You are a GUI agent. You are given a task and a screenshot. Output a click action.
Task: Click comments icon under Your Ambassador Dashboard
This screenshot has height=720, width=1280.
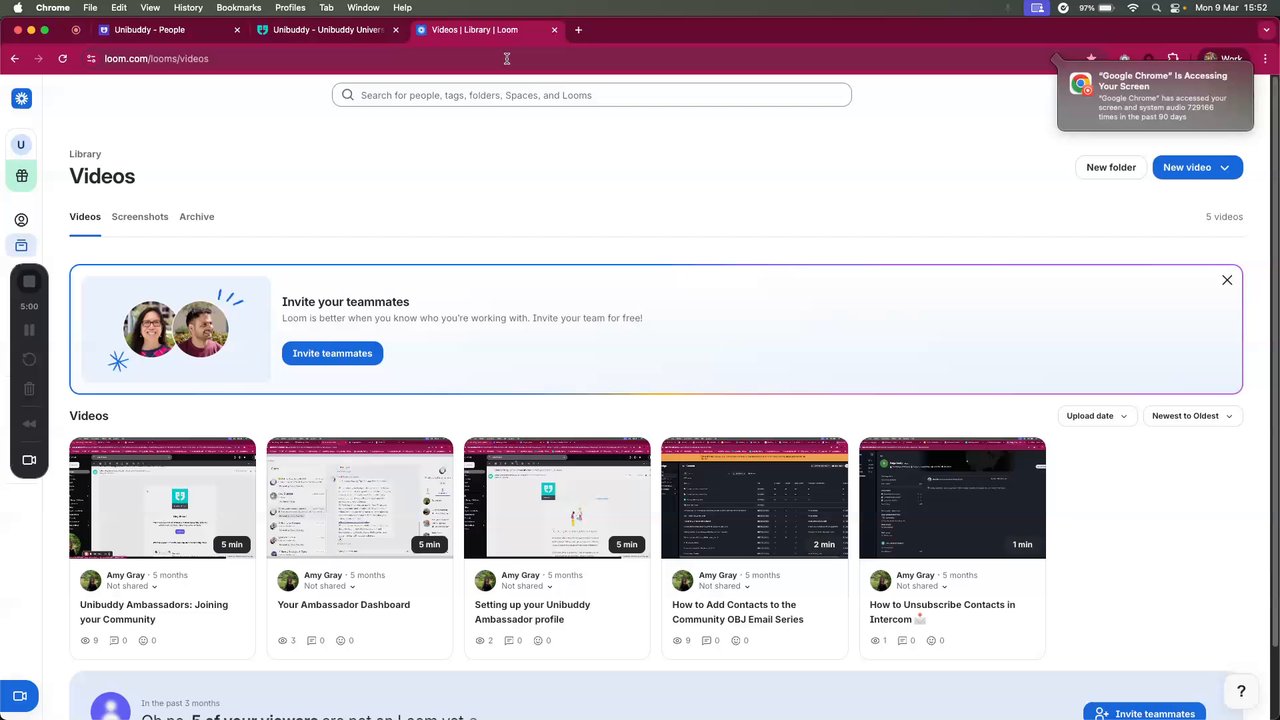coord(312,640)
